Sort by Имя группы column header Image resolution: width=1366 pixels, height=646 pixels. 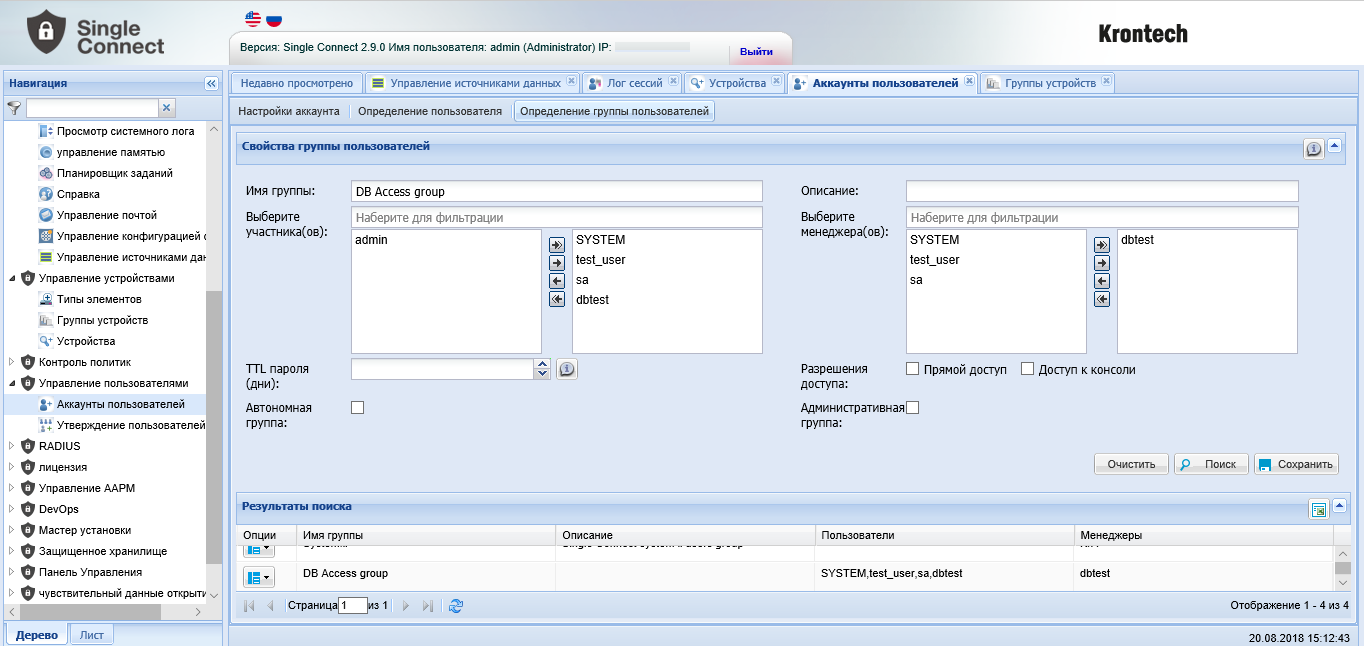pos(426,536)
